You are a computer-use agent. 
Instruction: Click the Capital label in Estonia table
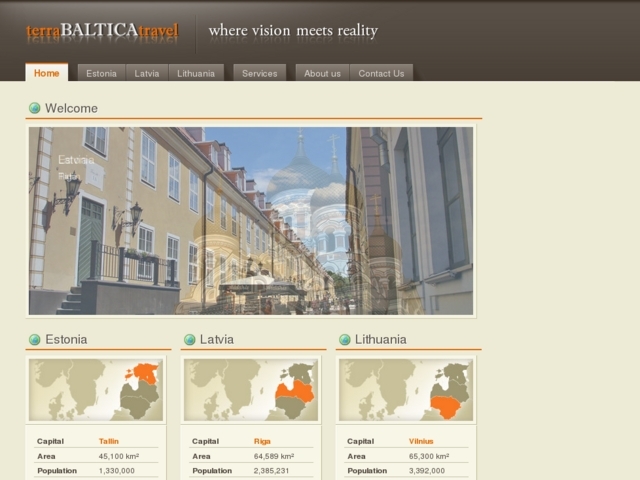(x=50, y=441)
